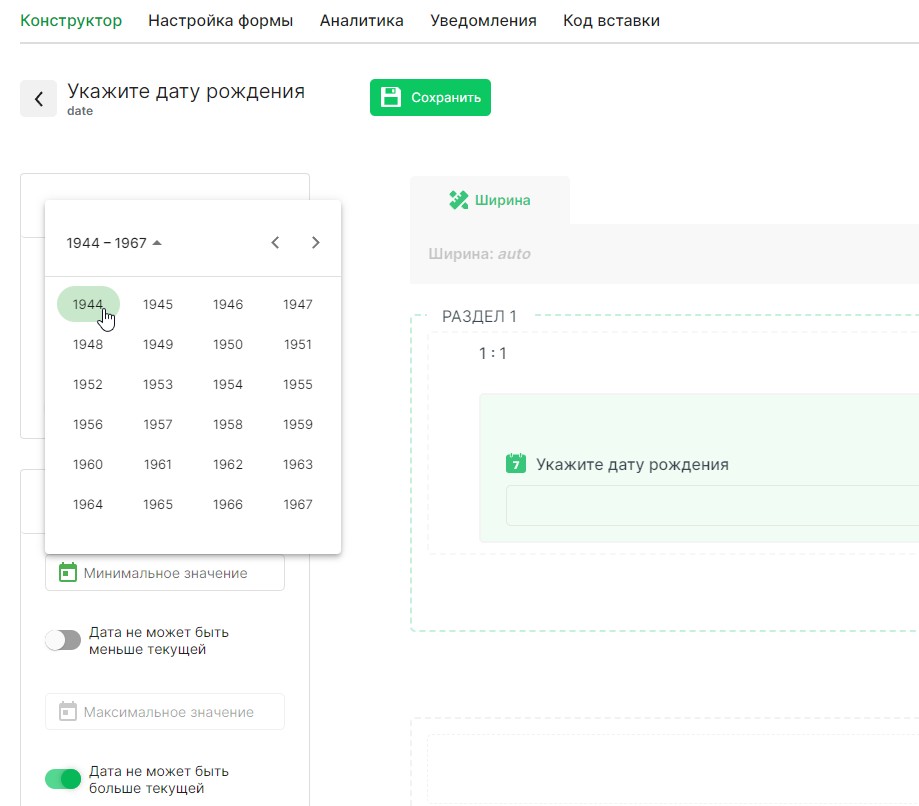
Task: Click the floppy disk save icon
Action: click(391, 97)
